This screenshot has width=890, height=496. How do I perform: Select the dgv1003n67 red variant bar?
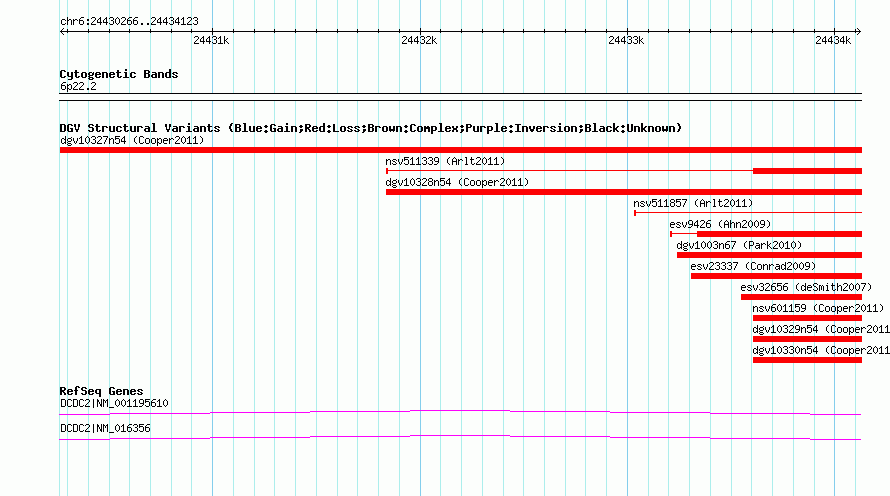point(769,255)
